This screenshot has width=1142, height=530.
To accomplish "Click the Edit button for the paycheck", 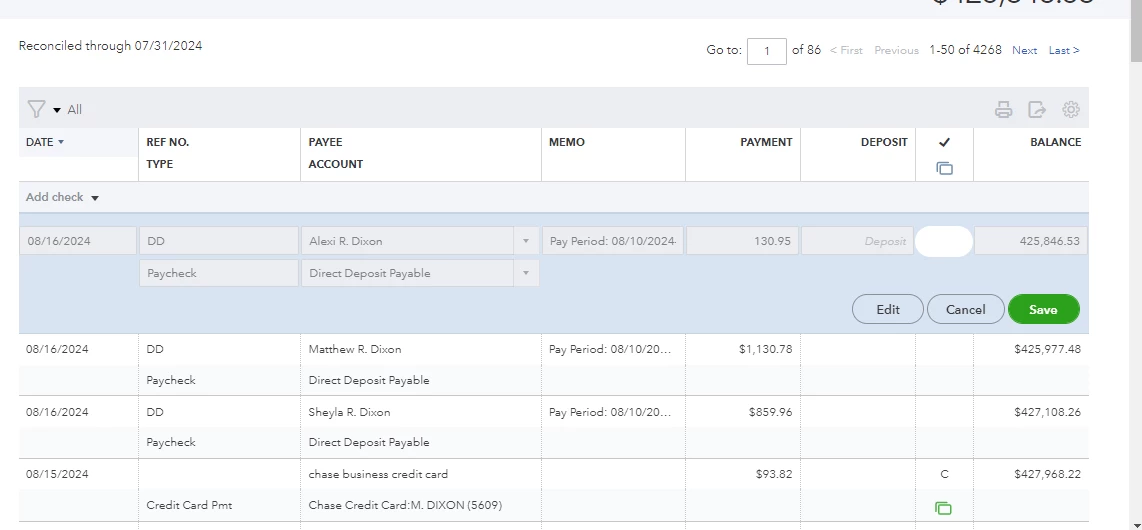I will click(888, 309).
